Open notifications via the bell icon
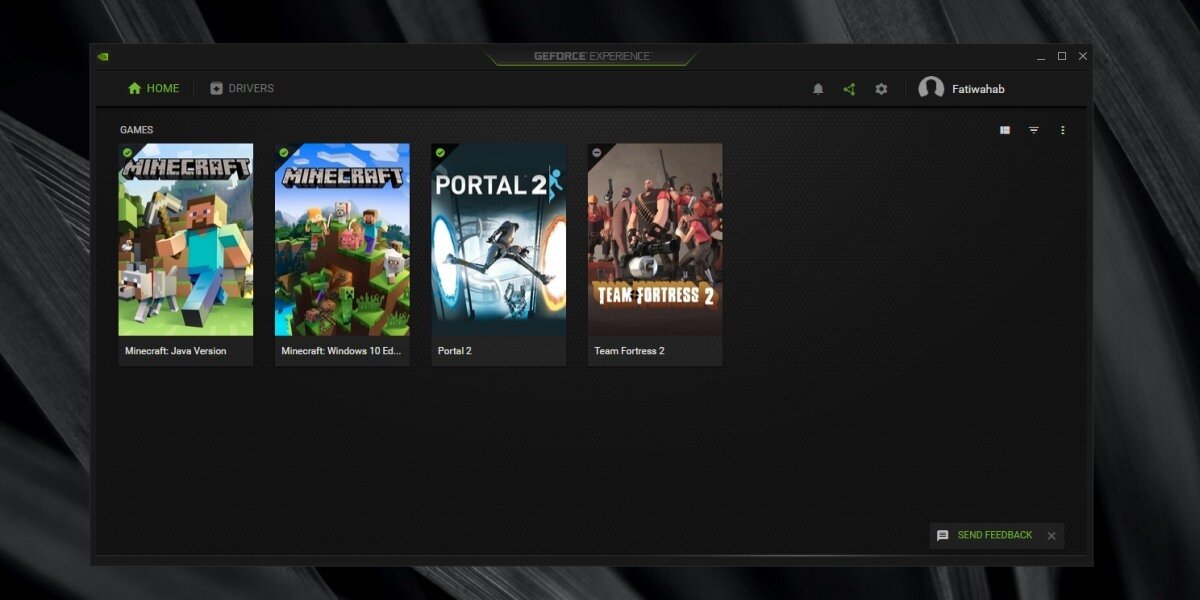 pyautogui.click(x=818, y=89)
